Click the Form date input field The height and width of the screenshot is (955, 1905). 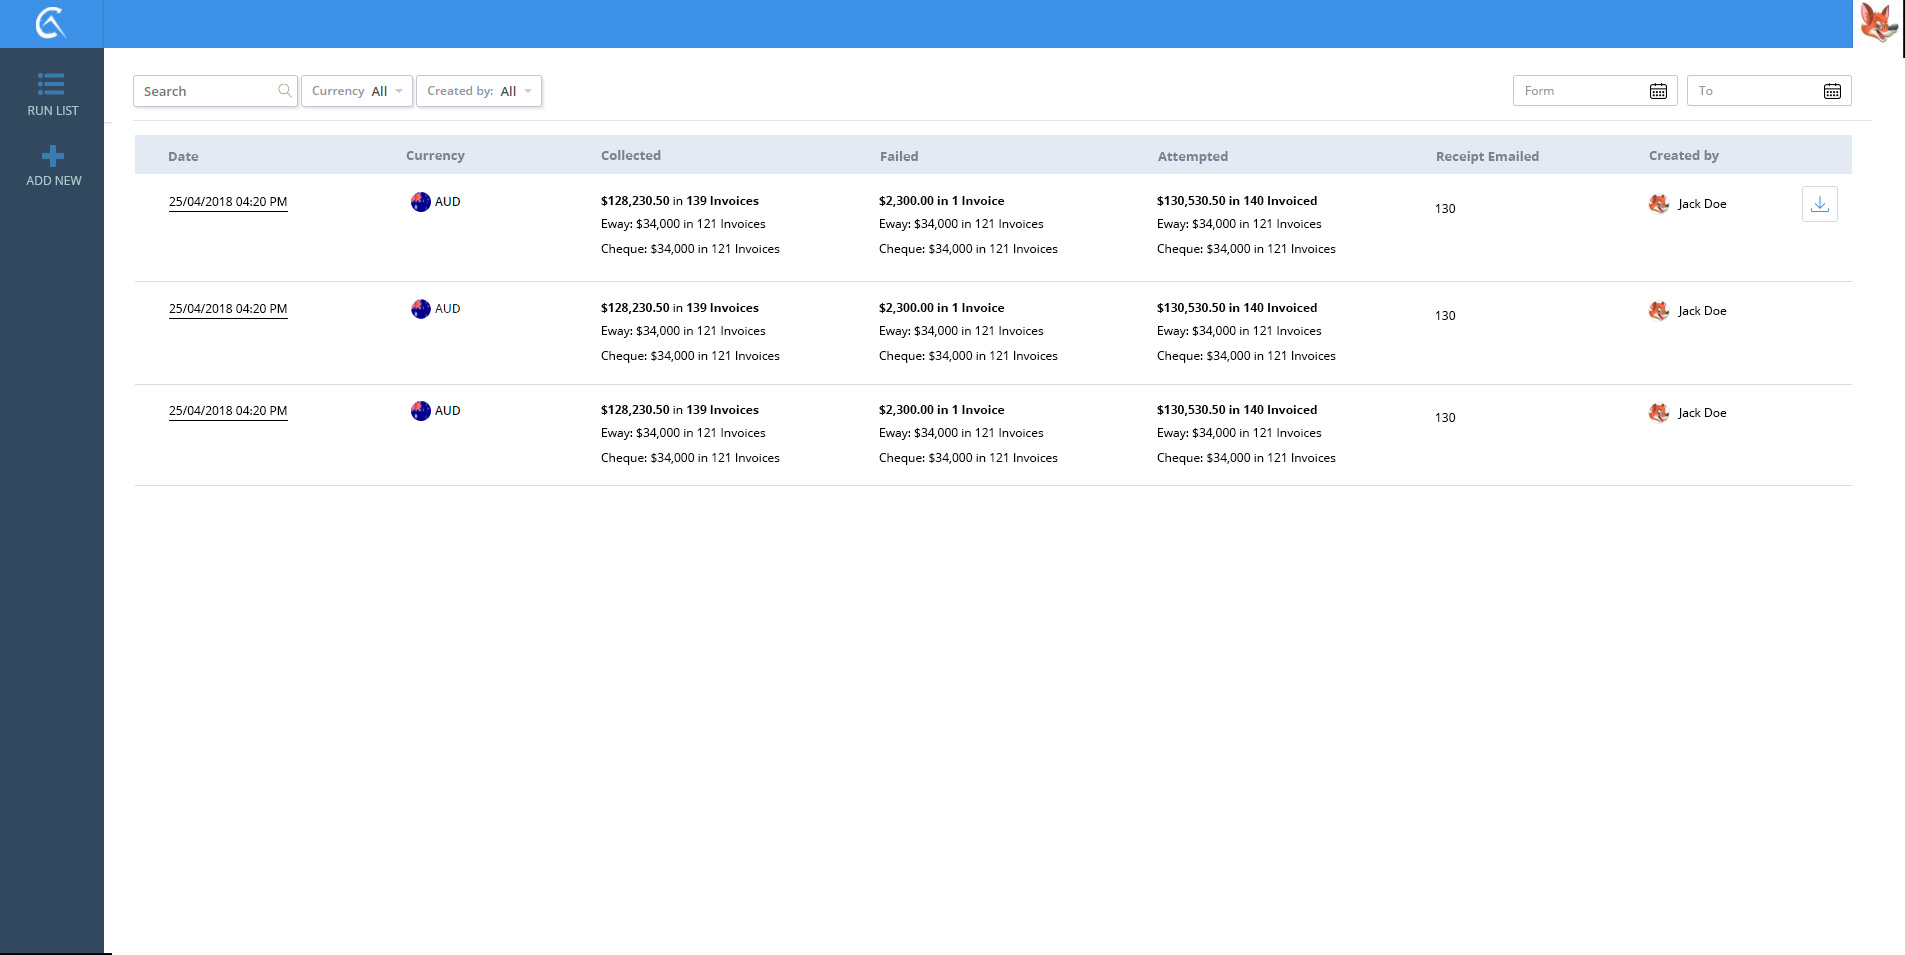click(x=1580, y=91)
